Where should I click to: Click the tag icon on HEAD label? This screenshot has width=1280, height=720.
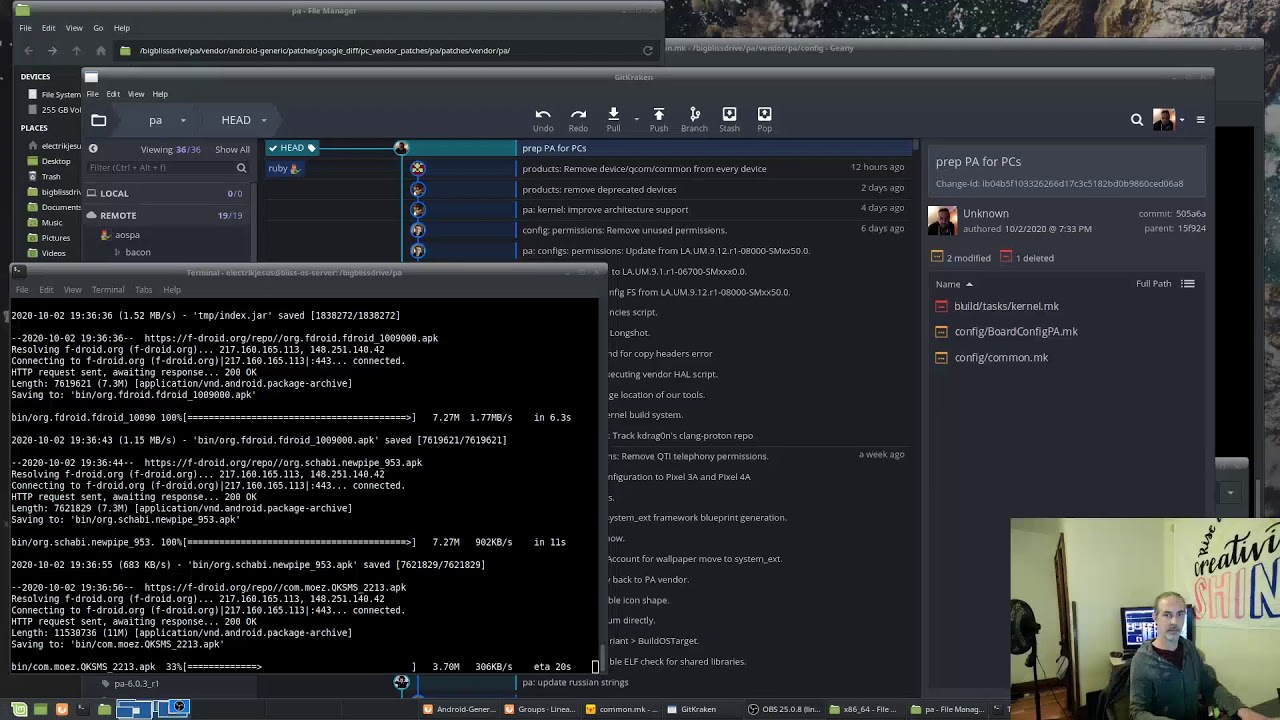point(311,148)
